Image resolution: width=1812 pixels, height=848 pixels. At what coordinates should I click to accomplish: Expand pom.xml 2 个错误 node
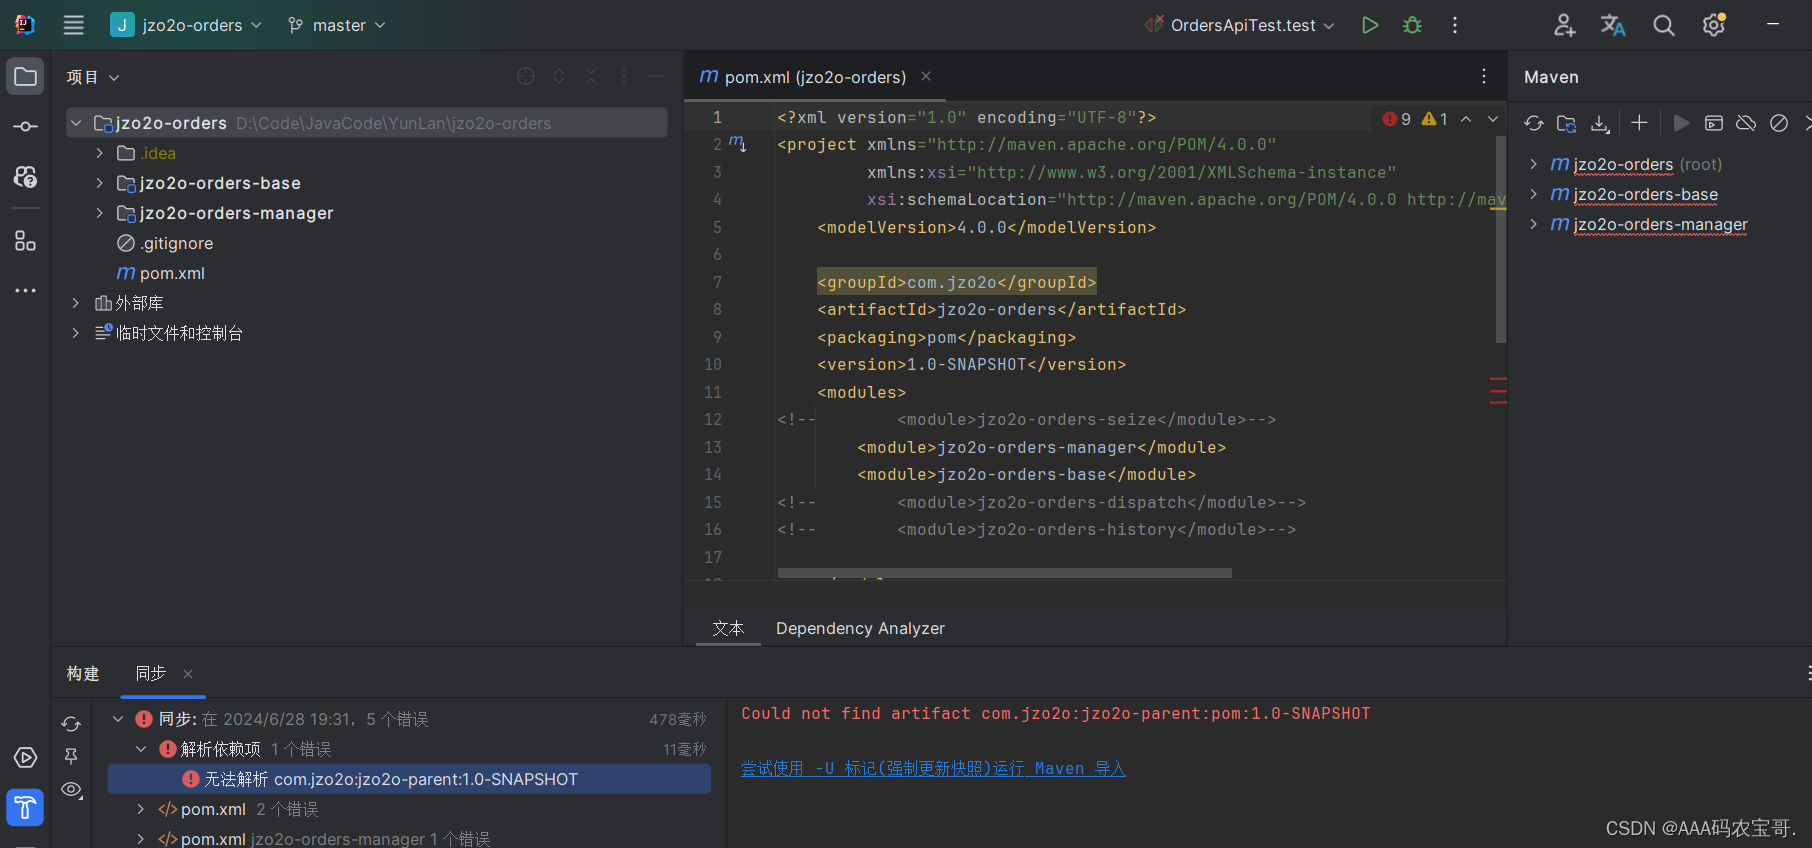pos(141,809)
